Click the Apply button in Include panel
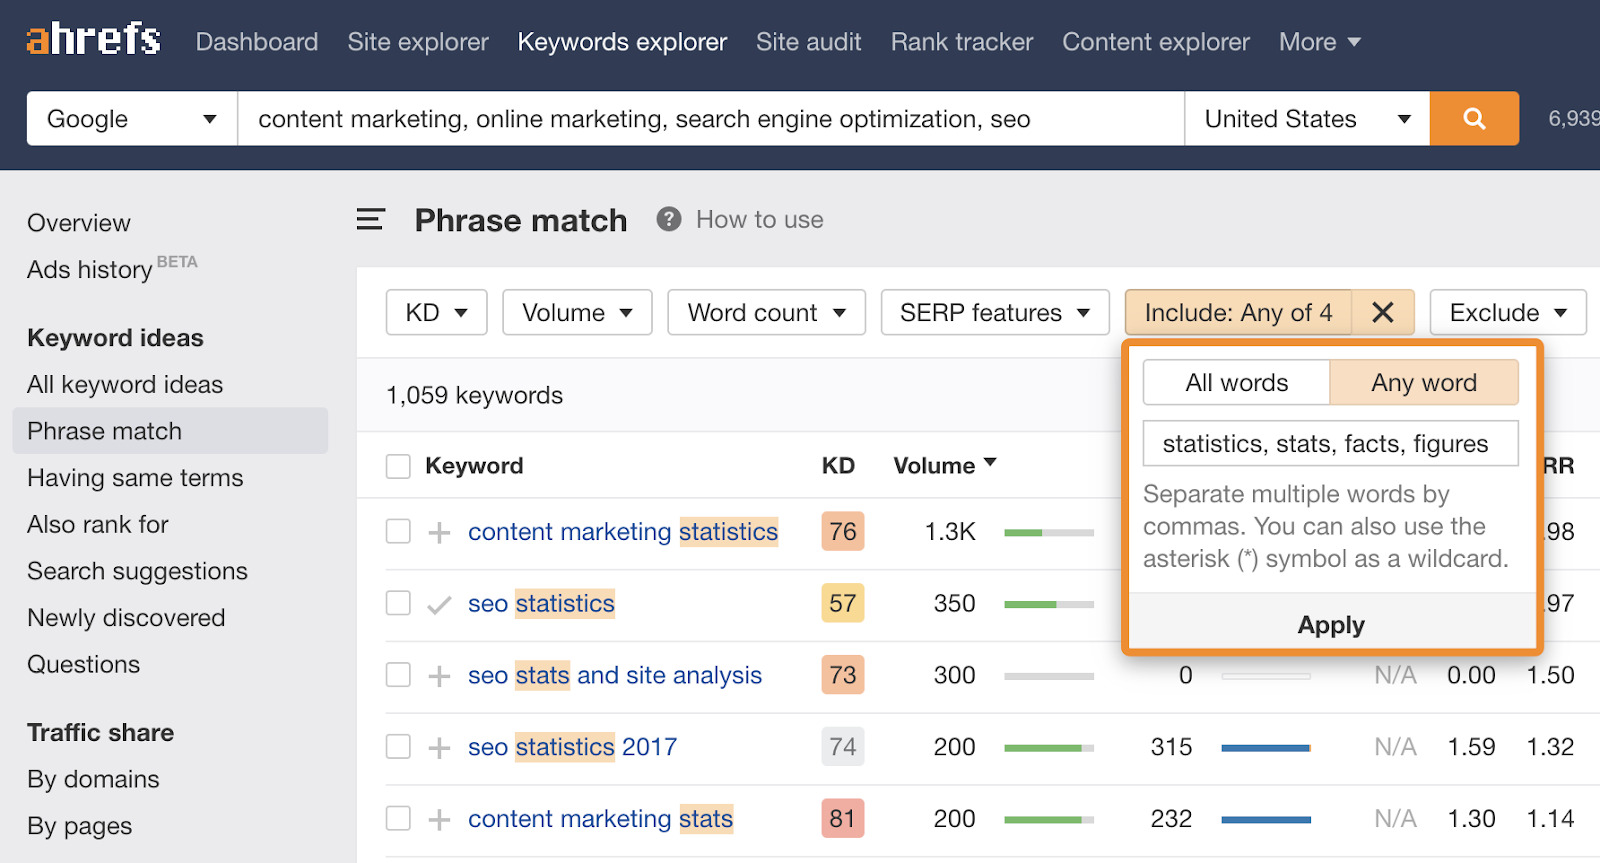Screen dimensions: 1600x863 point(1331,625)
